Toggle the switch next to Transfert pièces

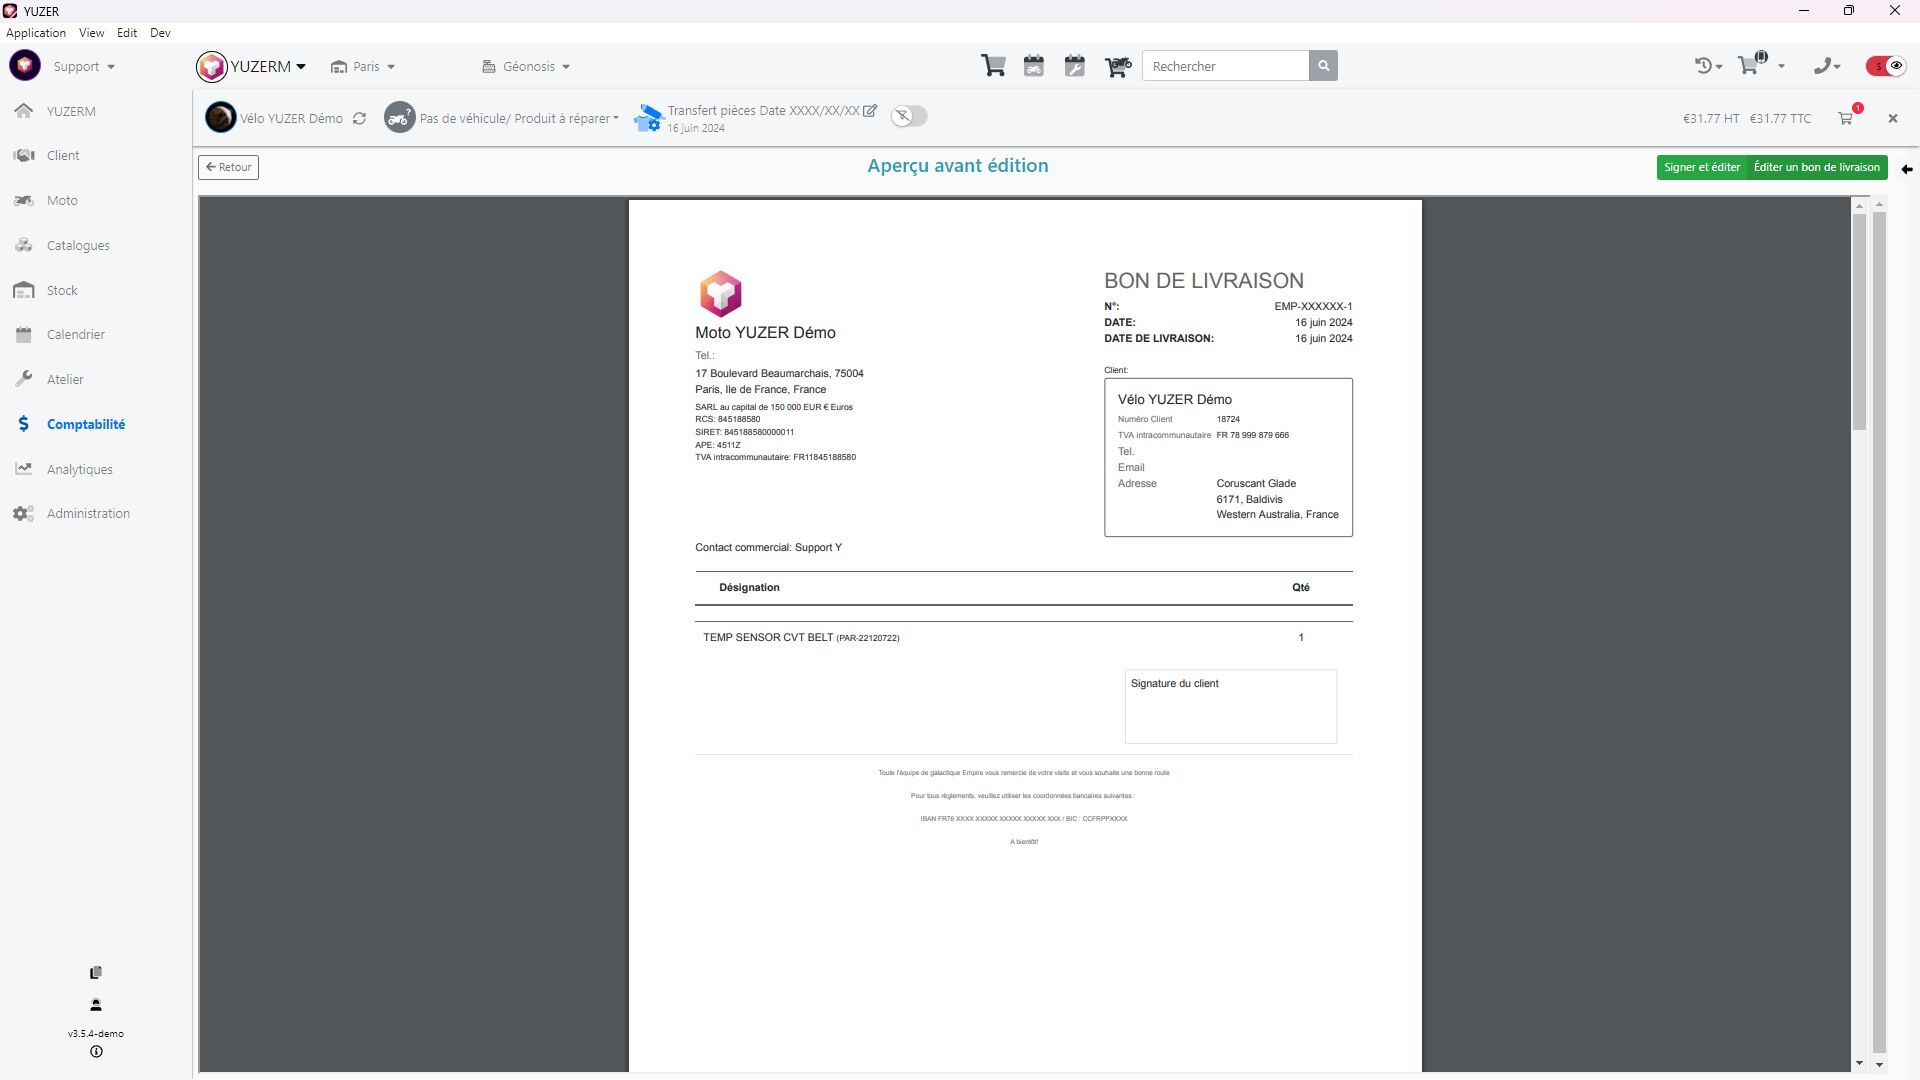pos(909,116)
